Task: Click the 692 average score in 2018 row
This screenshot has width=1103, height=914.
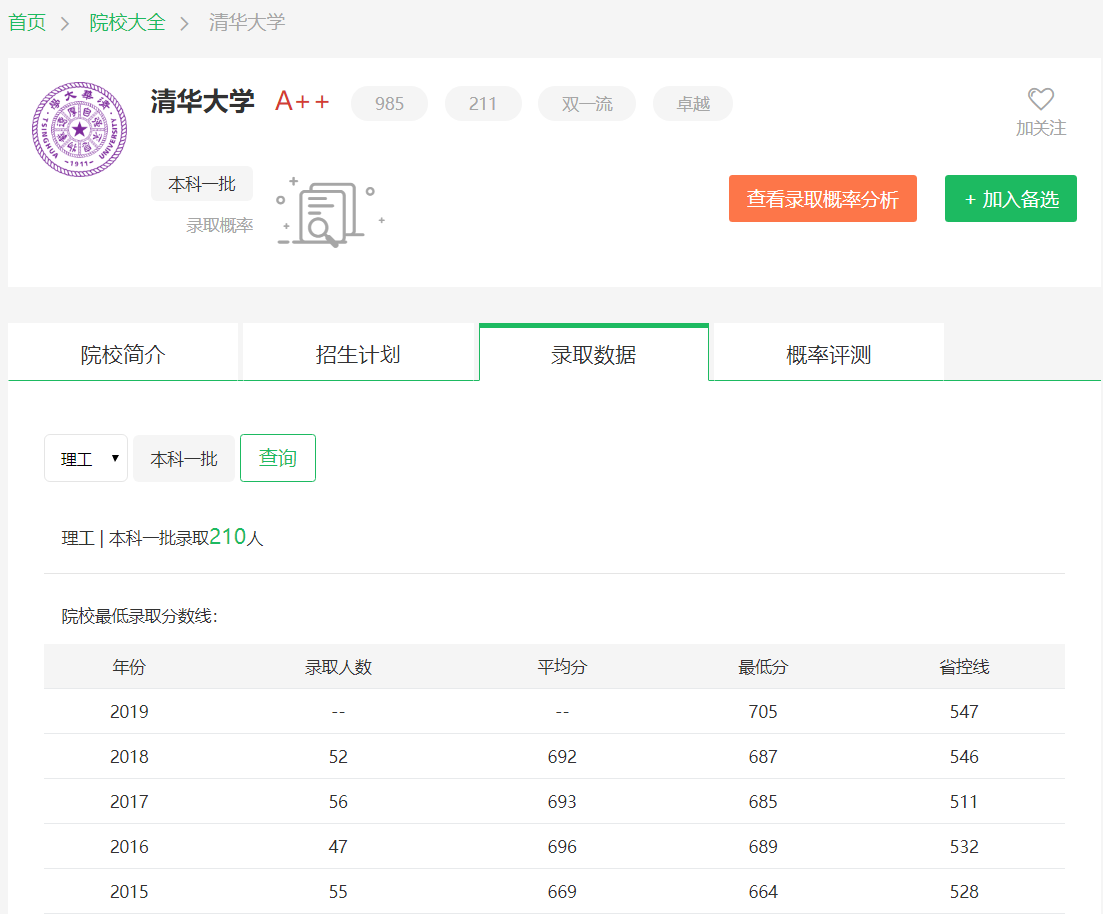Action: coord(562,756)
